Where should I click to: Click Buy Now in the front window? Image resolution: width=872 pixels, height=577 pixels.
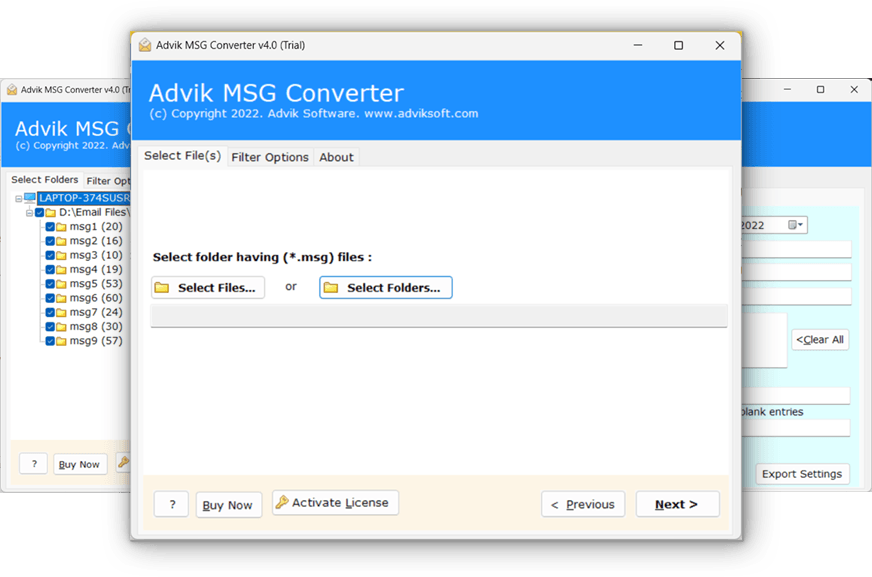pyautogui.click(x=228, y=505)
